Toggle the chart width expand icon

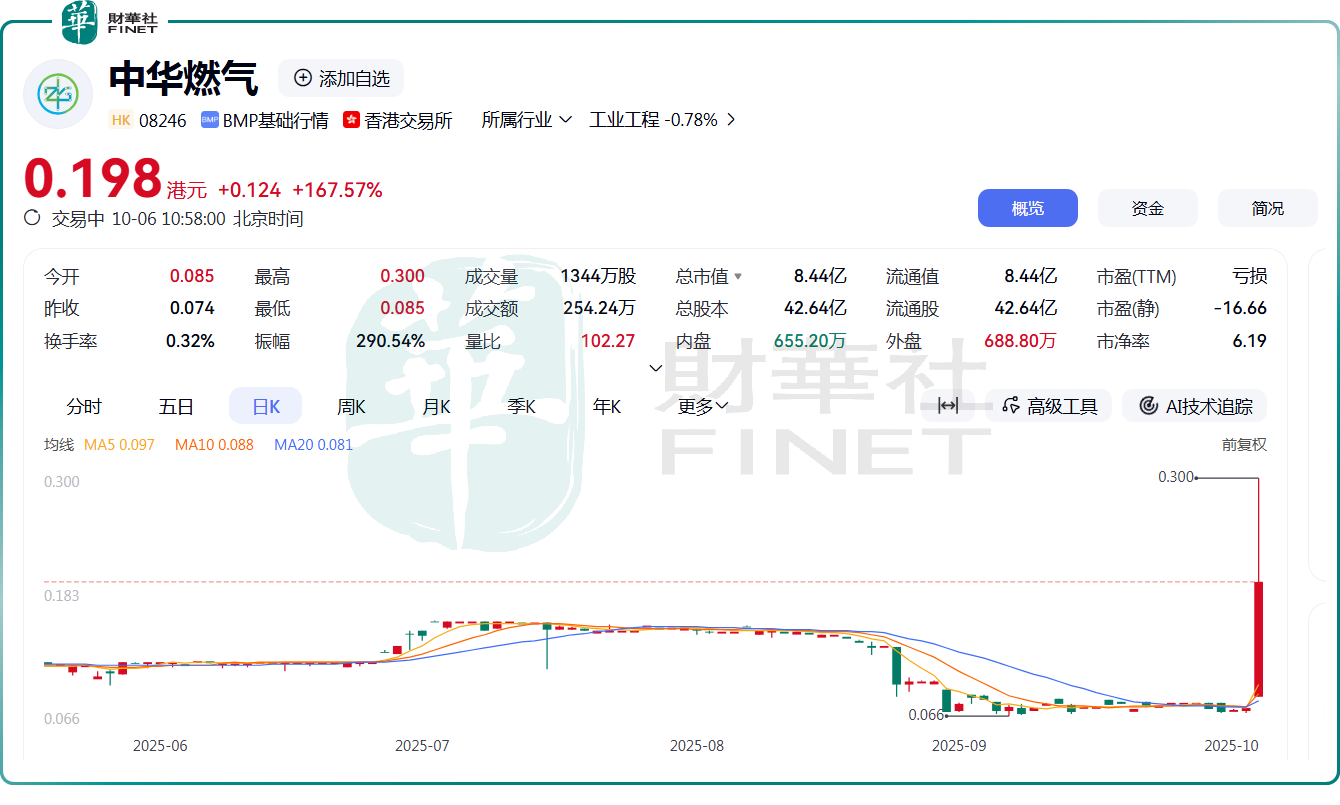coord(948,405)
